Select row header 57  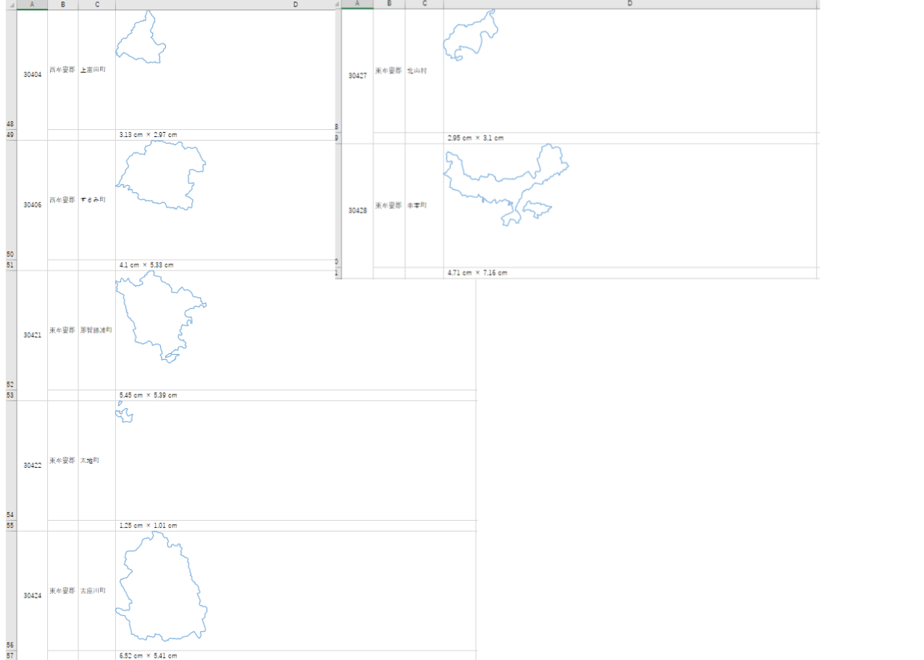[x=11, y=655]
